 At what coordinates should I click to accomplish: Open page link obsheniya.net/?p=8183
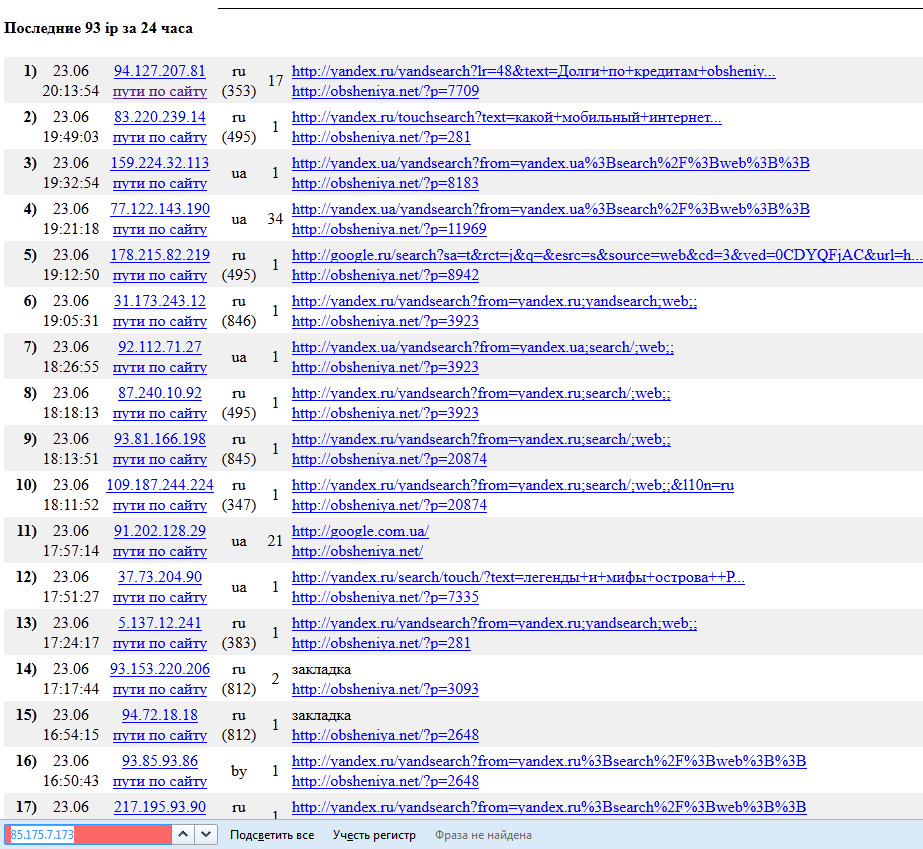click(x=385, y=183)
